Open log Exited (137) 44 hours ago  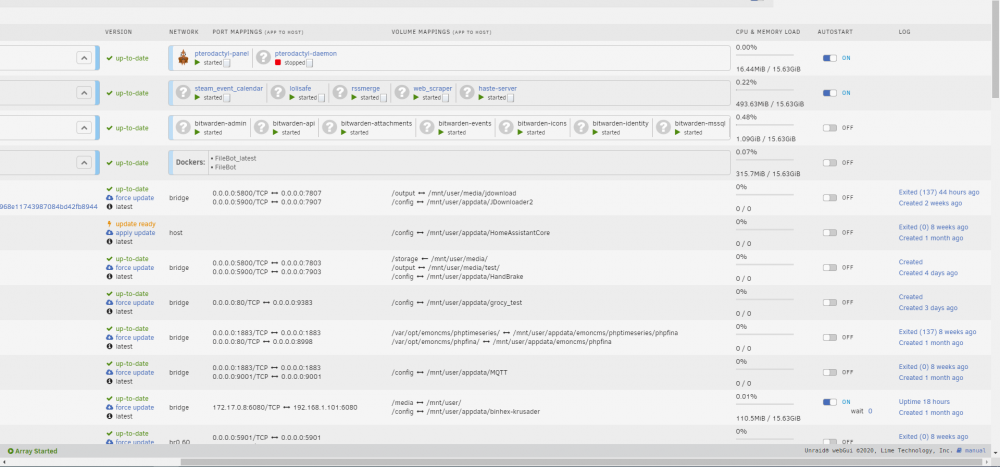click(939, 192)
